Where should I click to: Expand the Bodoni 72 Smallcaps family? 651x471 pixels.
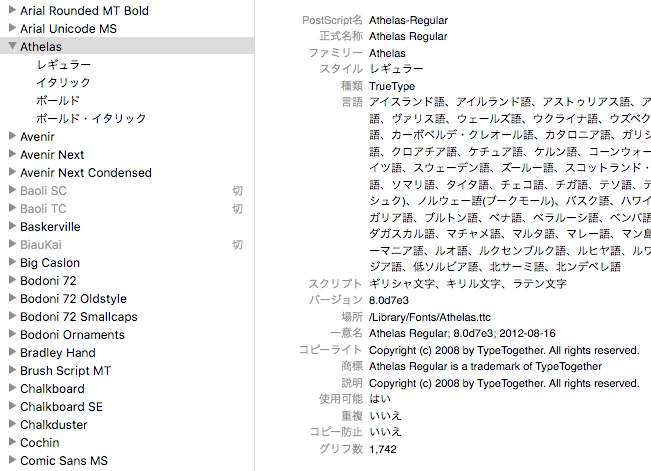pos(12,316)
